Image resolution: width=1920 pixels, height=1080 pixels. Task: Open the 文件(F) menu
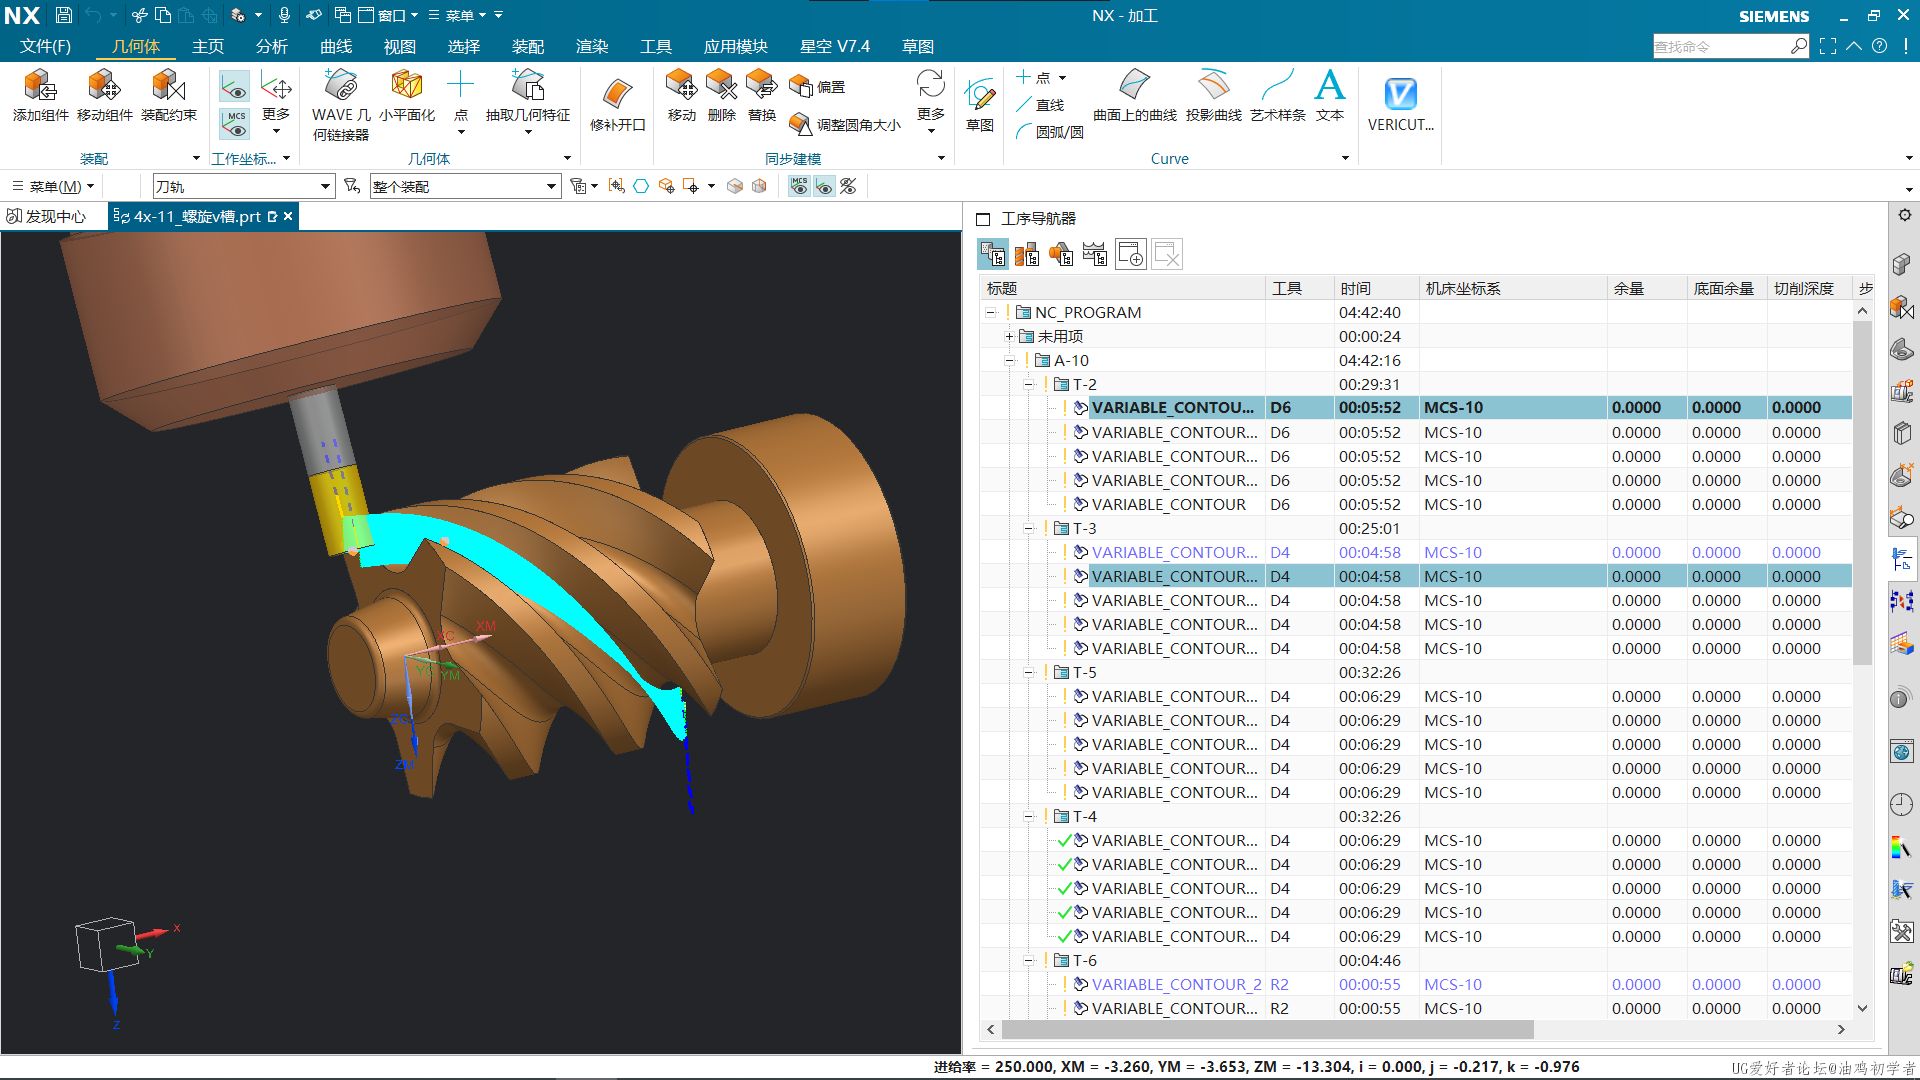45,46
